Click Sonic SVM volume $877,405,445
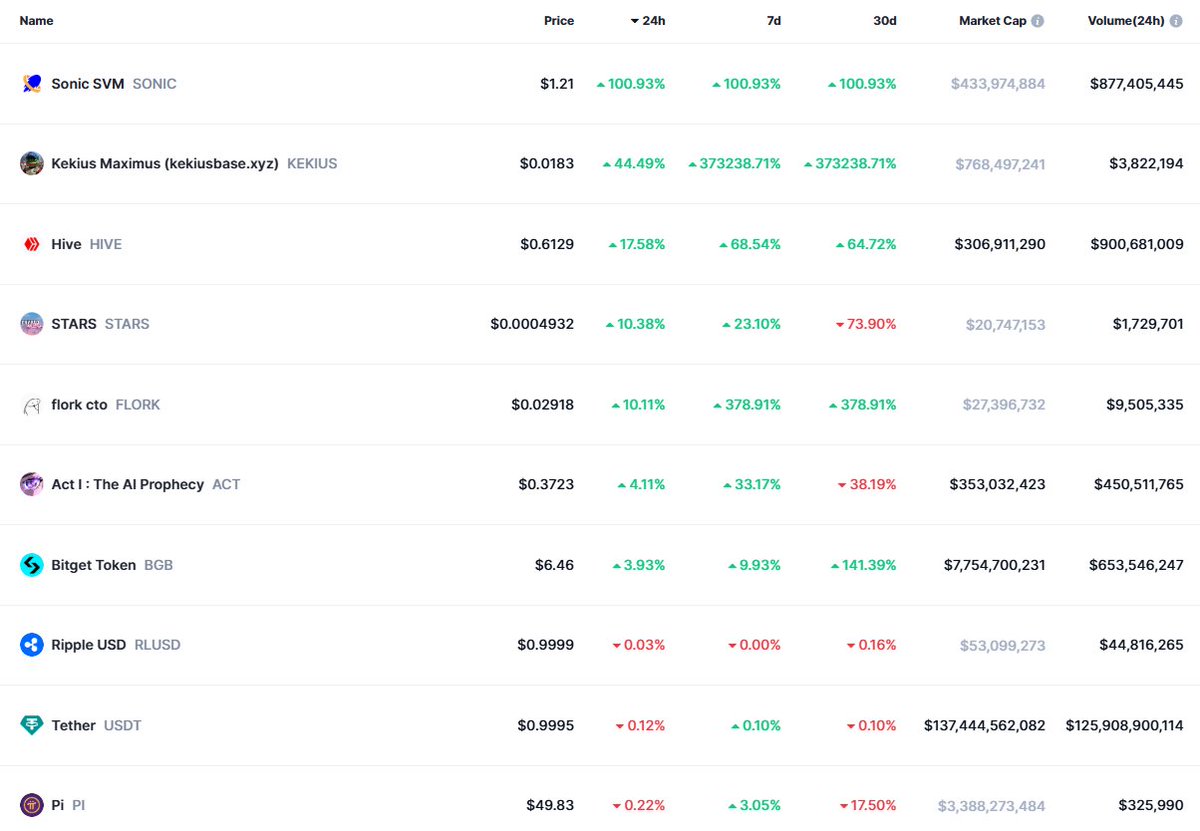Viewport: 1200px width, 831px height. 1137,84
